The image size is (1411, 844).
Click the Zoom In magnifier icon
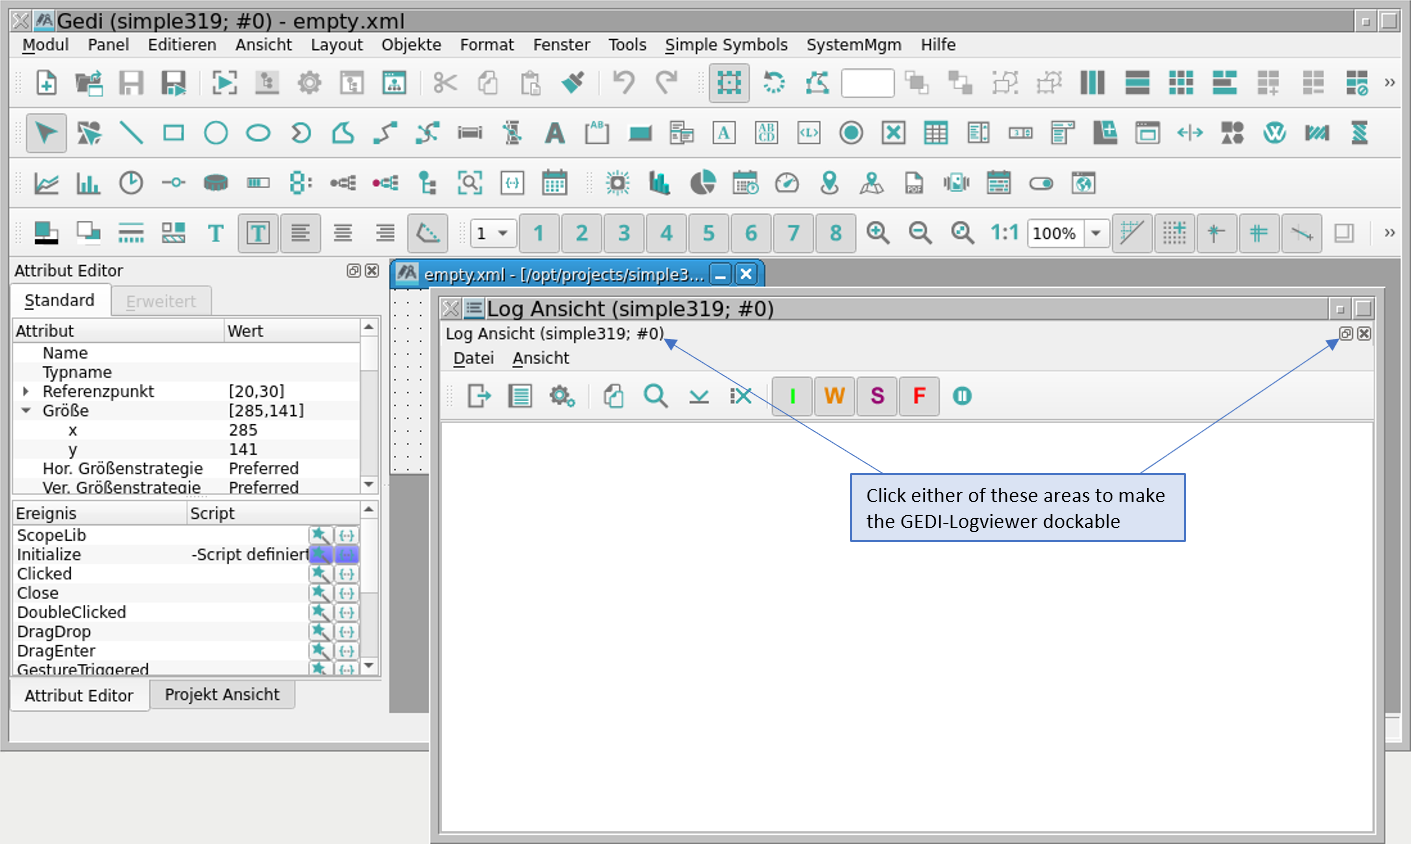878,233
